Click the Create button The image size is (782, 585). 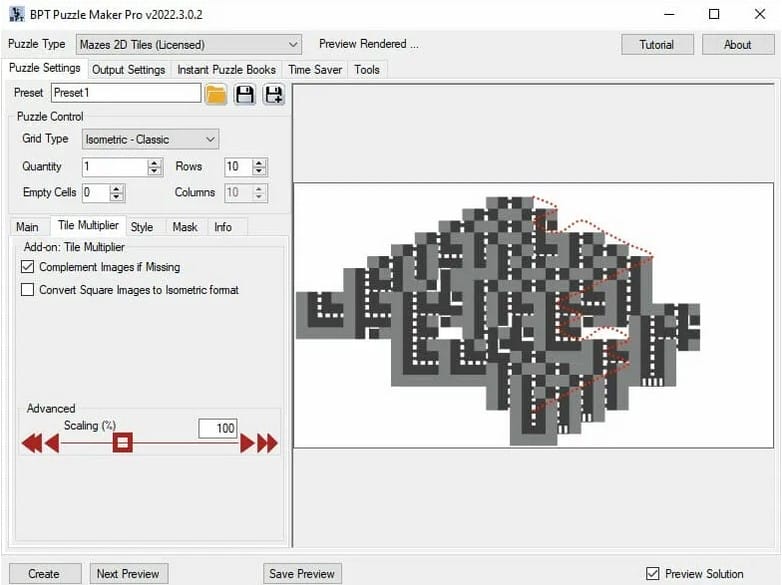point(43,574)
